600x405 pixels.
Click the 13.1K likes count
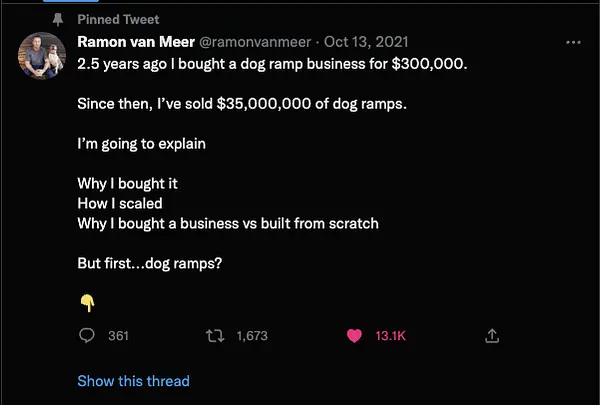coord(390,336)
